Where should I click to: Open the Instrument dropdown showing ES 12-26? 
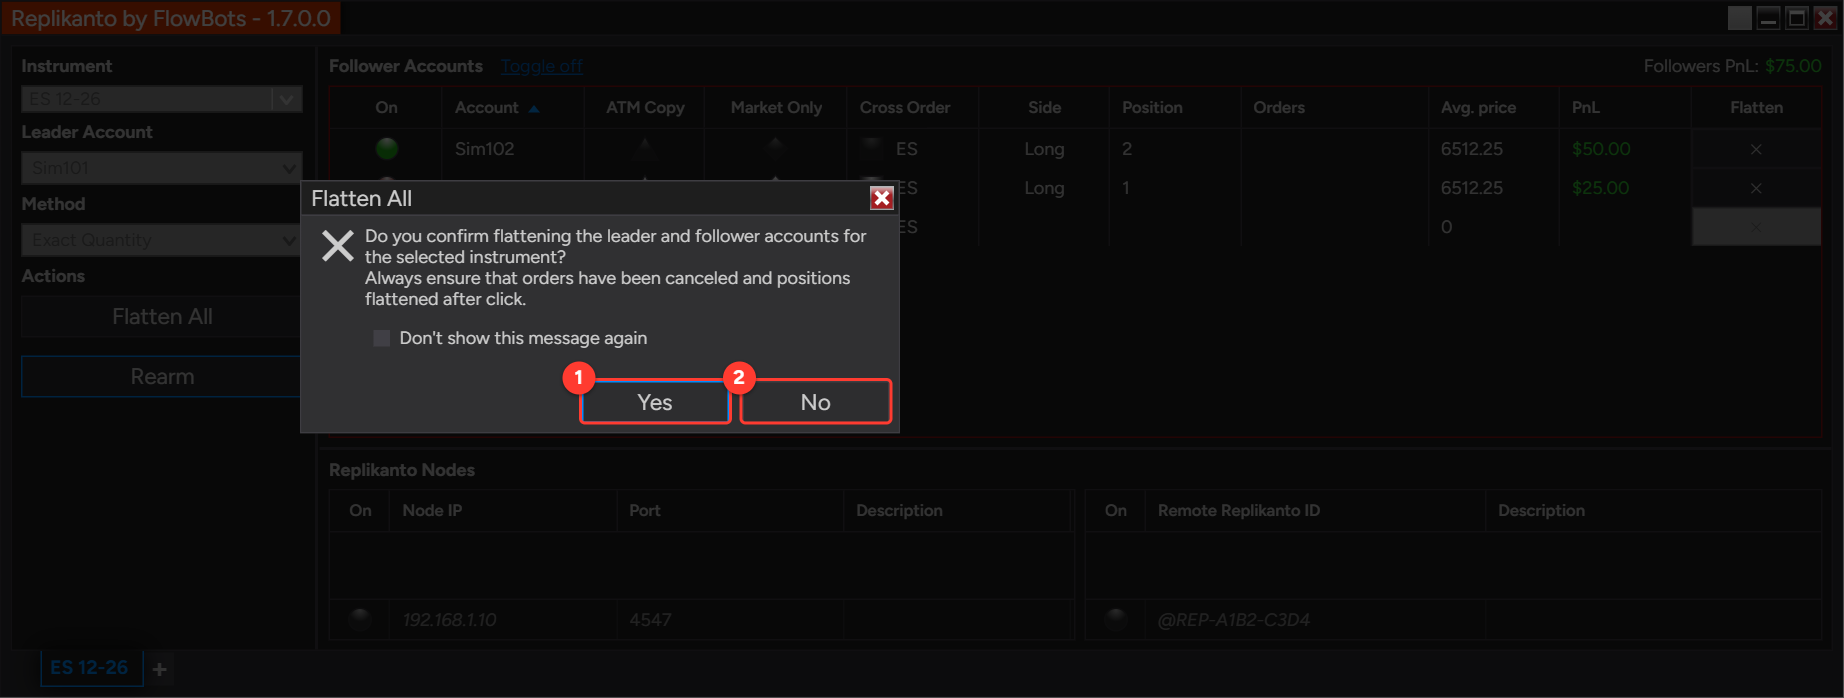[161, 99]
